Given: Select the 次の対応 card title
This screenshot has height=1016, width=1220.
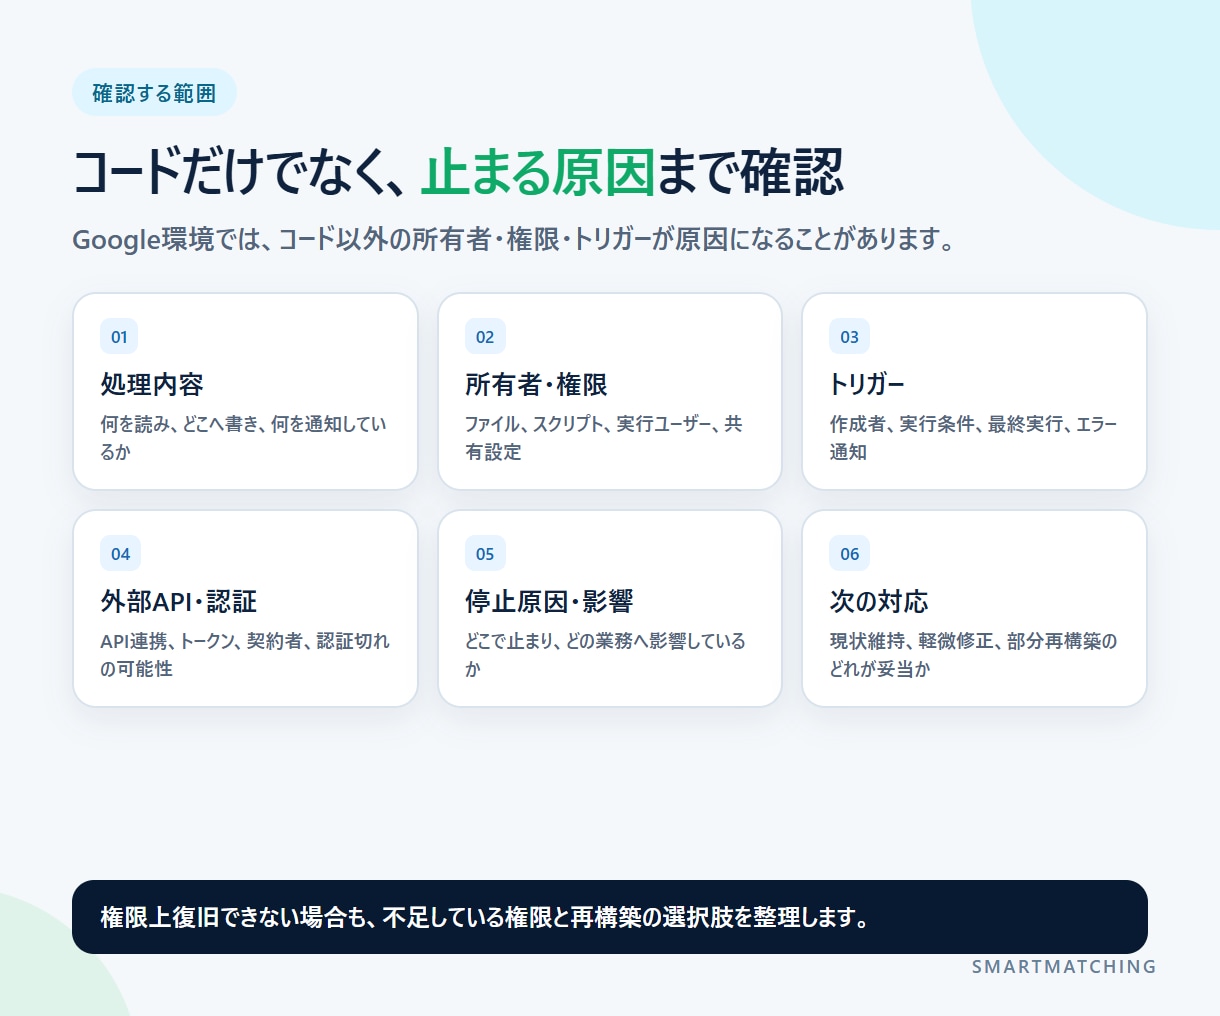Looking at the screenshot, I should pyautogui.click(x=879, y=602).
